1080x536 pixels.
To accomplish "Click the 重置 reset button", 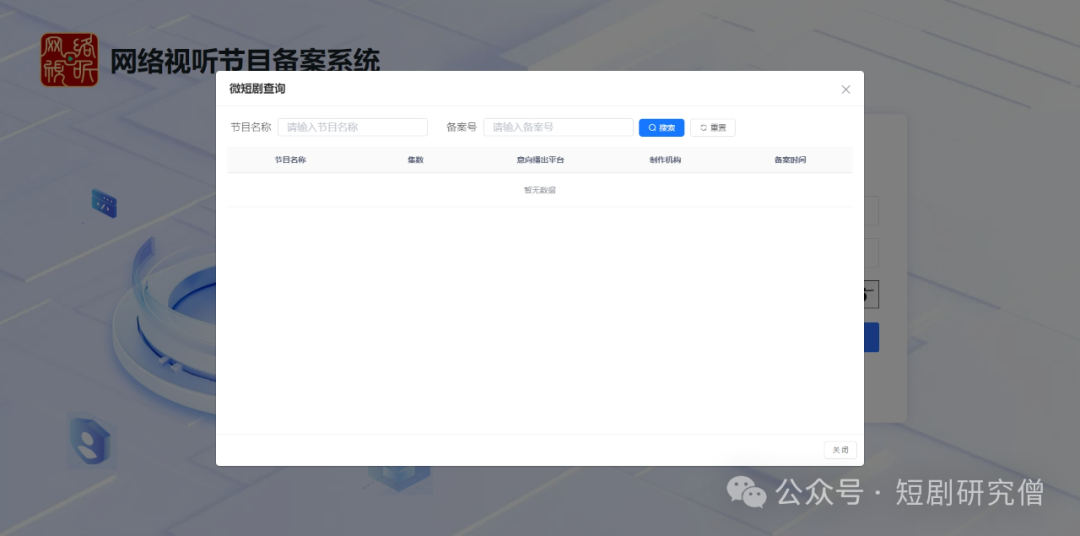I will coord(713,127).
